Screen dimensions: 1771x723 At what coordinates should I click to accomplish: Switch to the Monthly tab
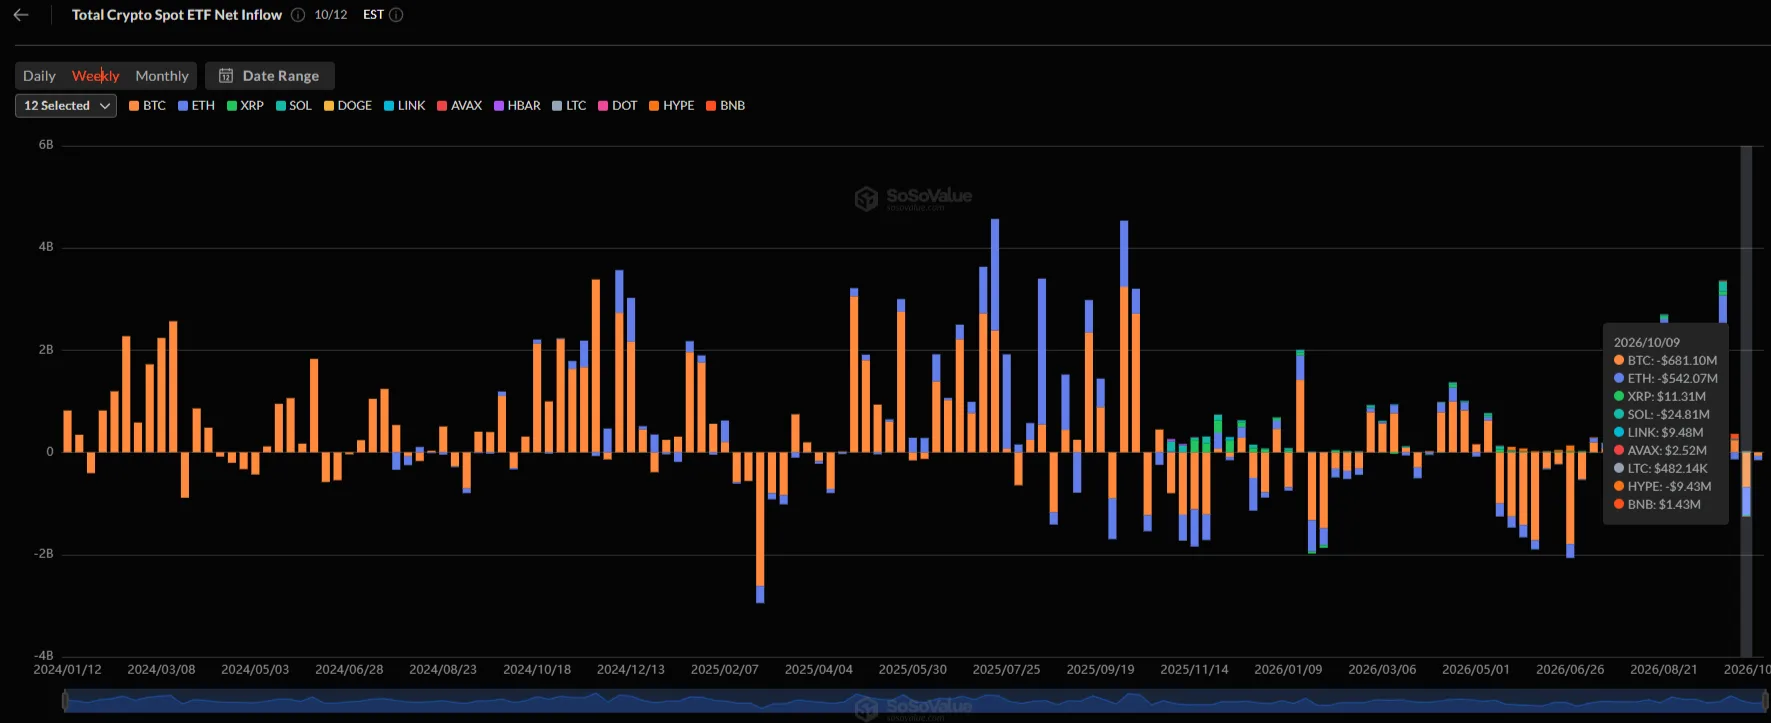(x=162, y=76)
